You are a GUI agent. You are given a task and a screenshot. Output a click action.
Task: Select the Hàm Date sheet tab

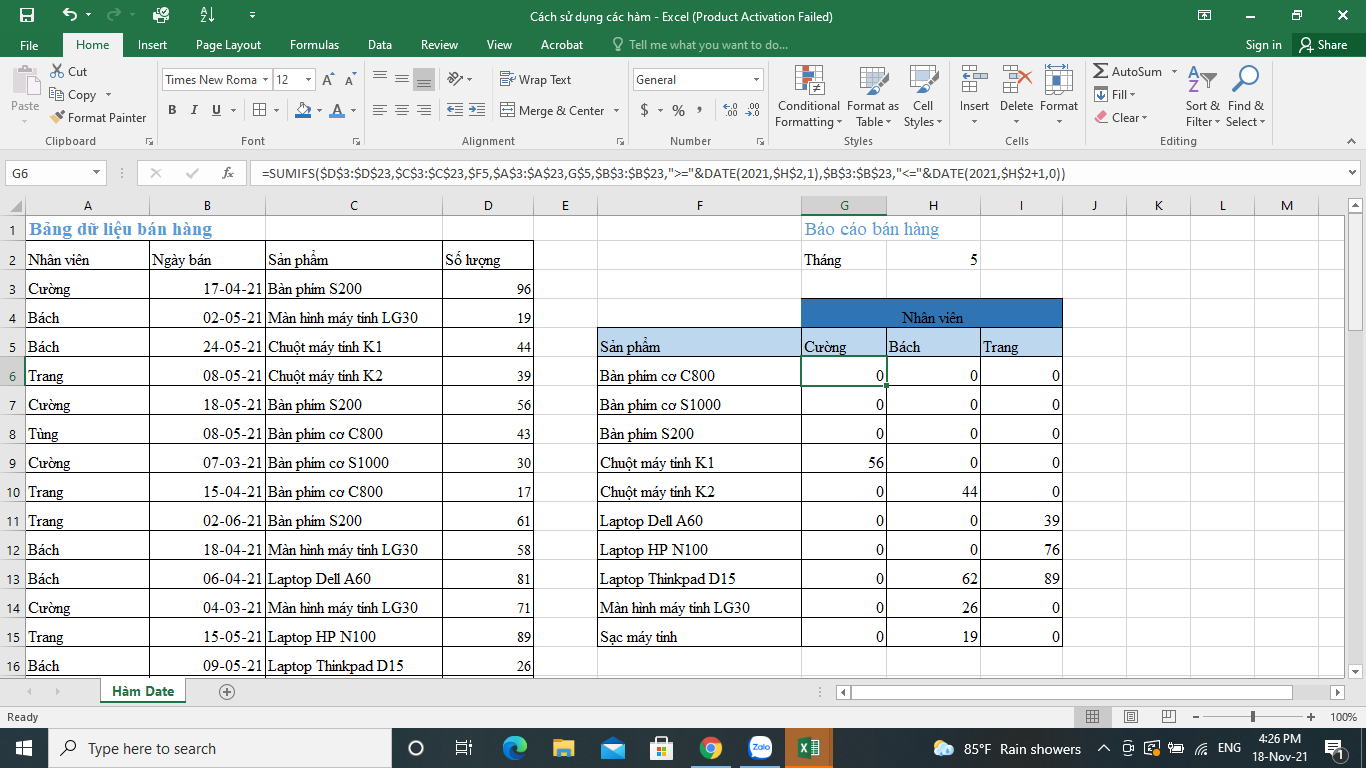click(x=143, y=691)
